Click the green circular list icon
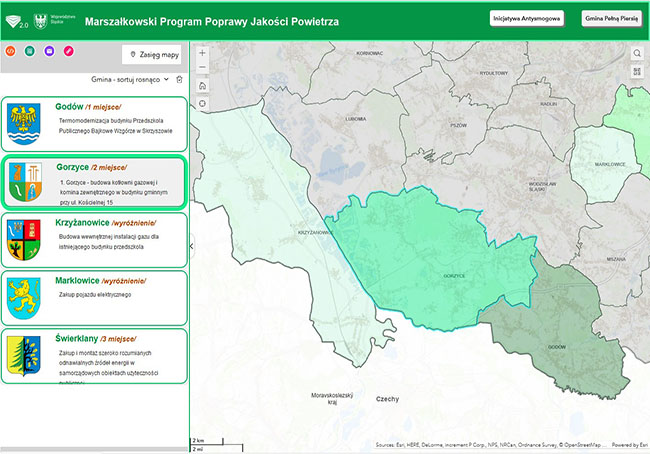 (30, 50)
